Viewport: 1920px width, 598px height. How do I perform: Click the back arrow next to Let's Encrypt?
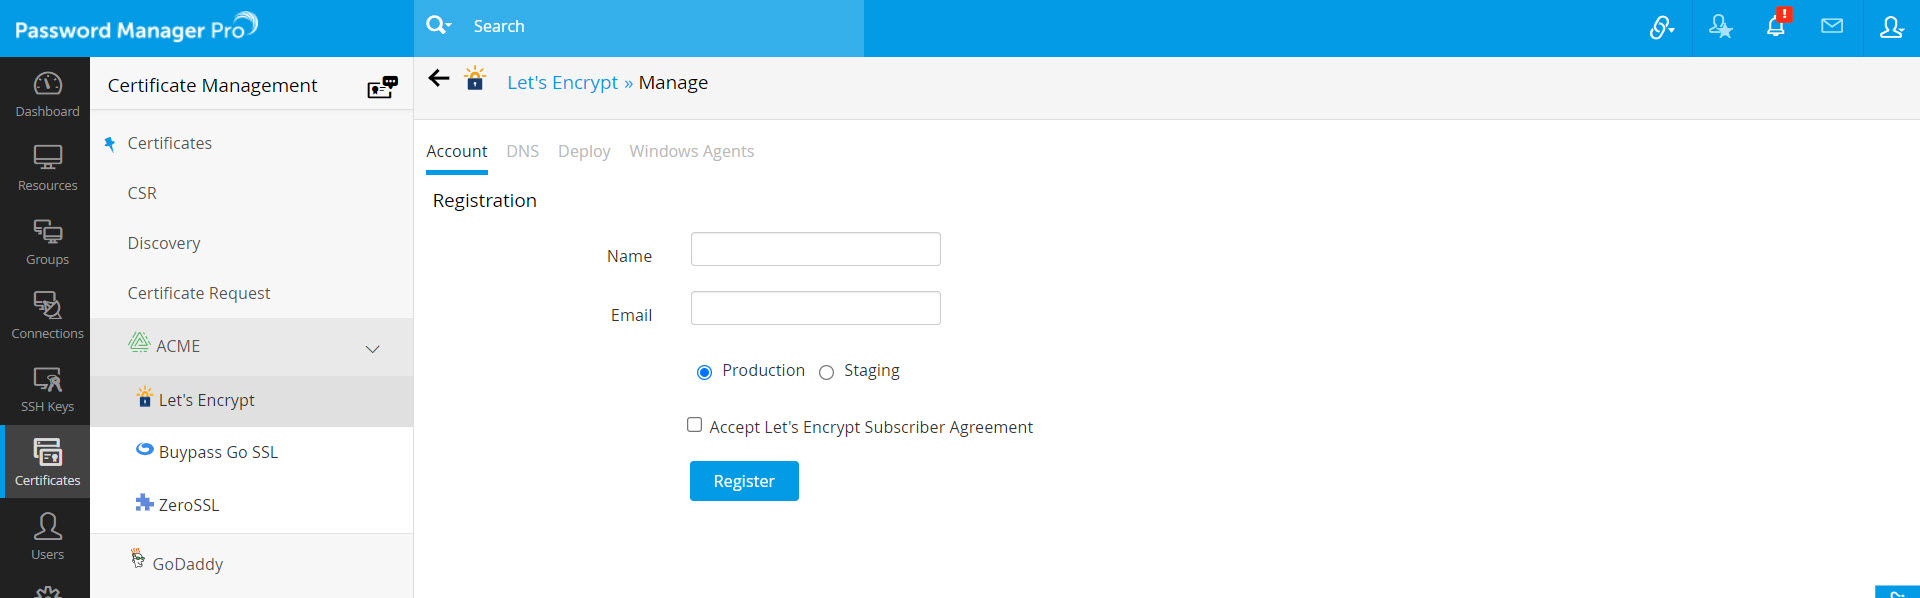point(439,79)
